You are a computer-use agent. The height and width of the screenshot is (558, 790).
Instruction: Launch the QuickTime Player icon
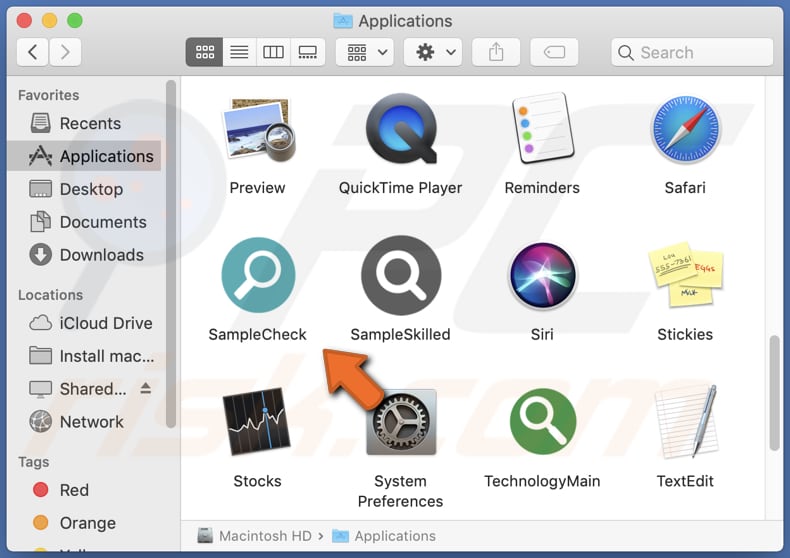coord(400,129)
